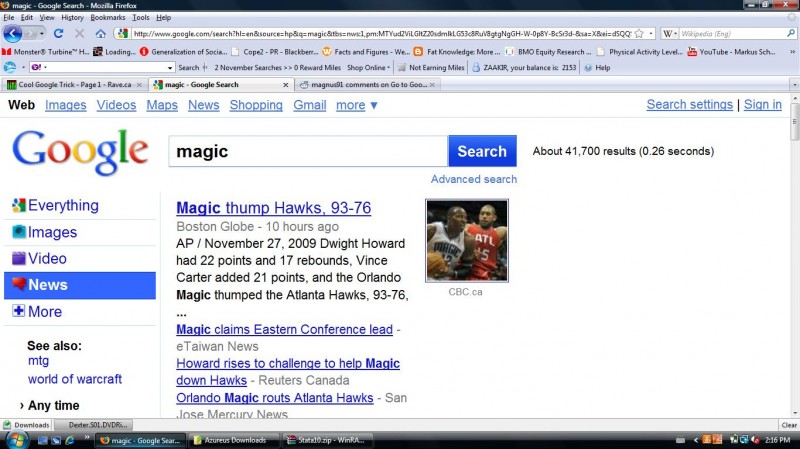Click the plus icon beside More
The height and width of the screenshot is (449, 800).
(19, 310)
